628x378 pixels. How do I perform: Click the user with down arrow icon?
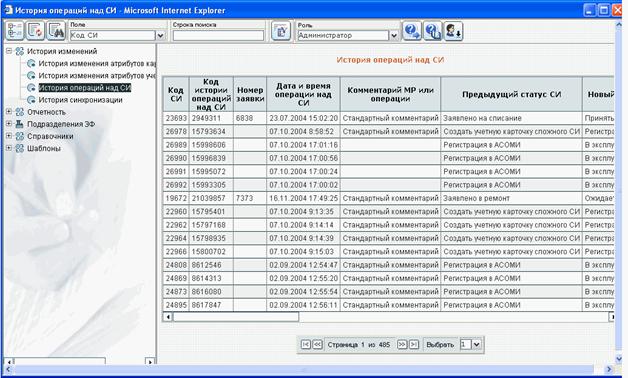coord(453,30)
